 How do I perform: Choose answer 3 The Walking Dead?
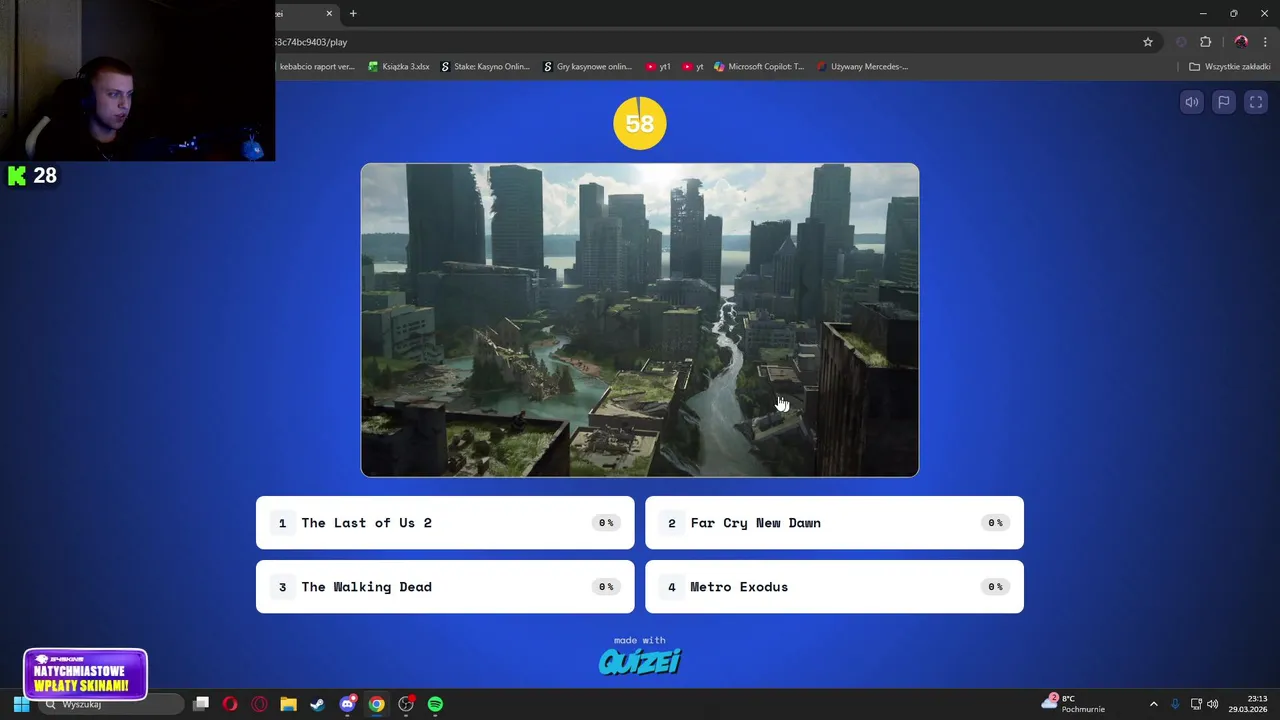445,587
